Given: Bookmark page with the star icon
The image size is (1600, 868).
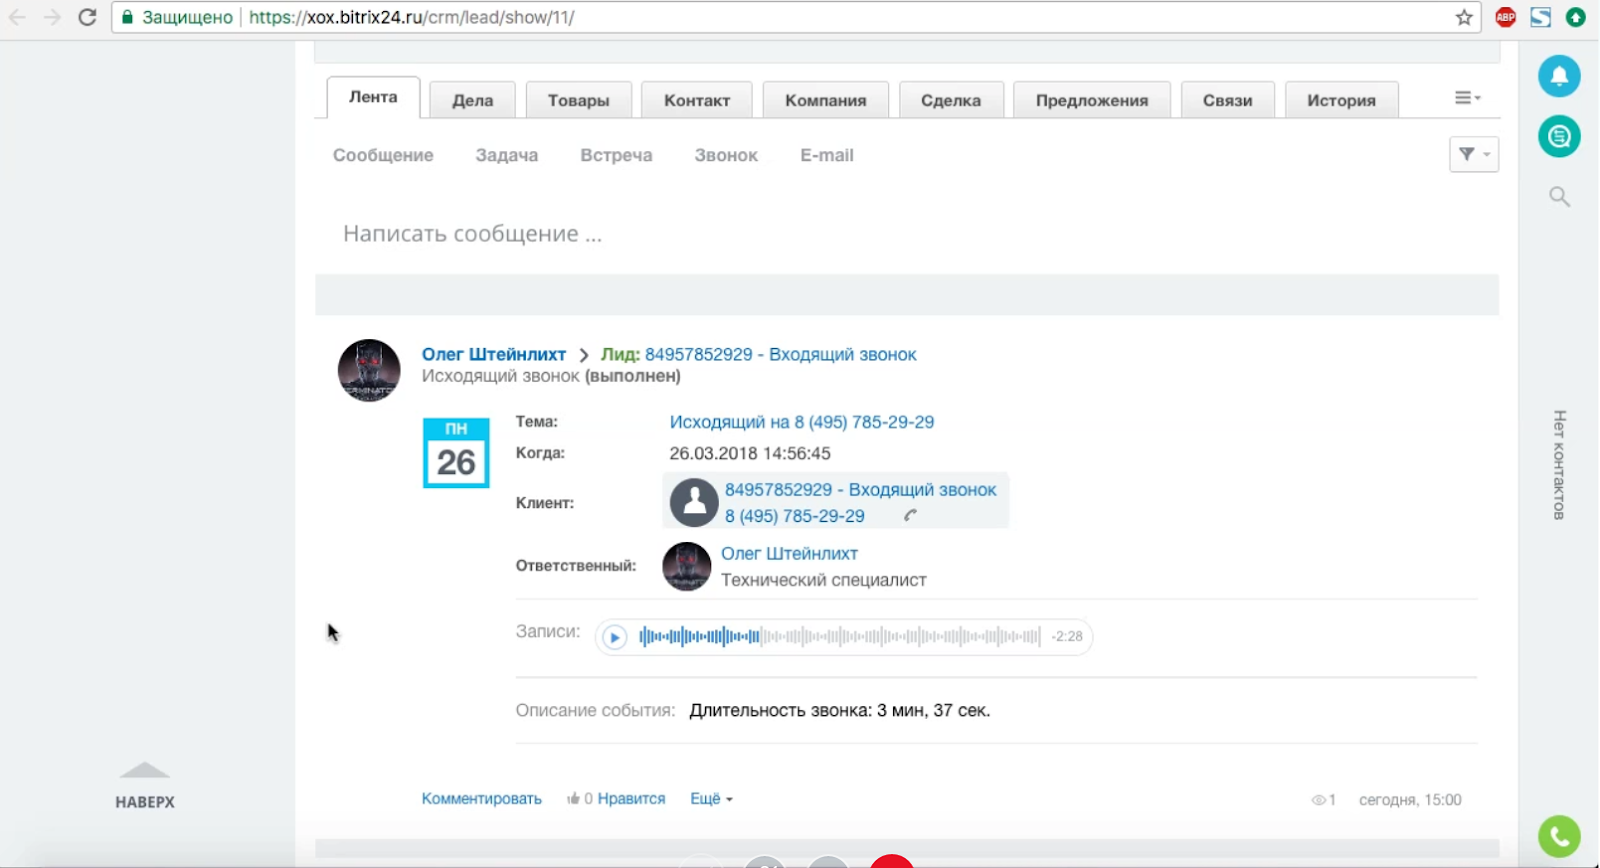Looking at the screenshot, I should pos(1464,17).
